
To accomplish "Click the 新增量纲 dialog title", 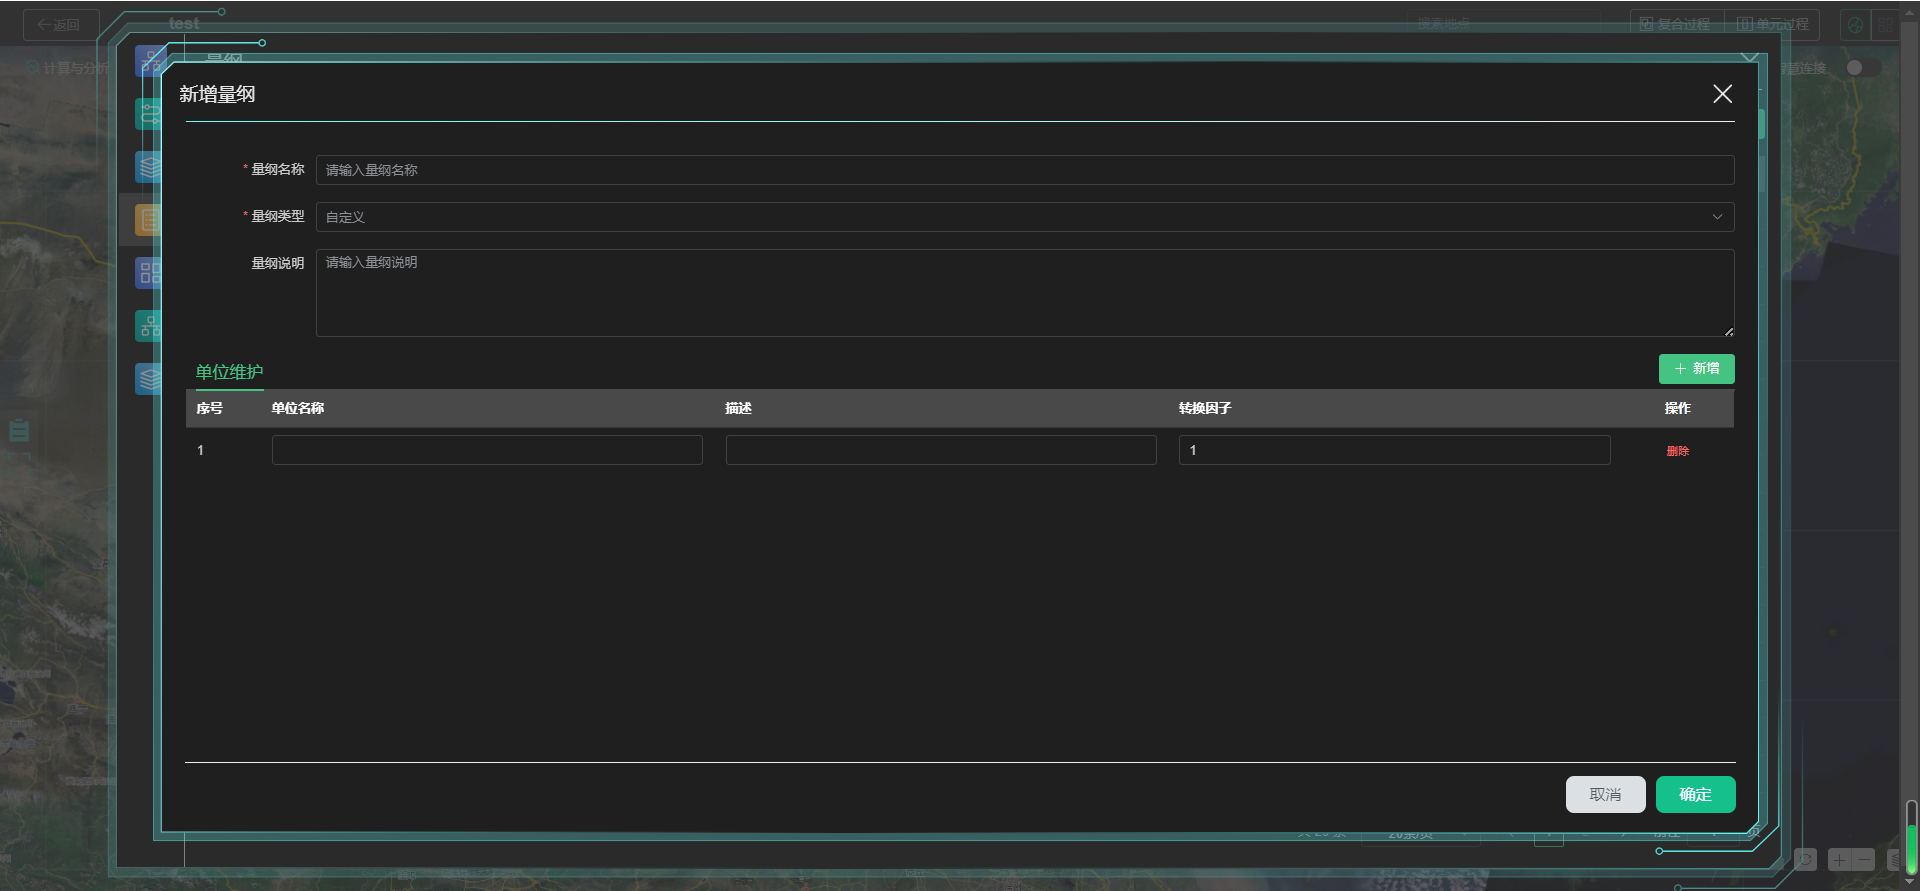I will click(x=217, y=94).
